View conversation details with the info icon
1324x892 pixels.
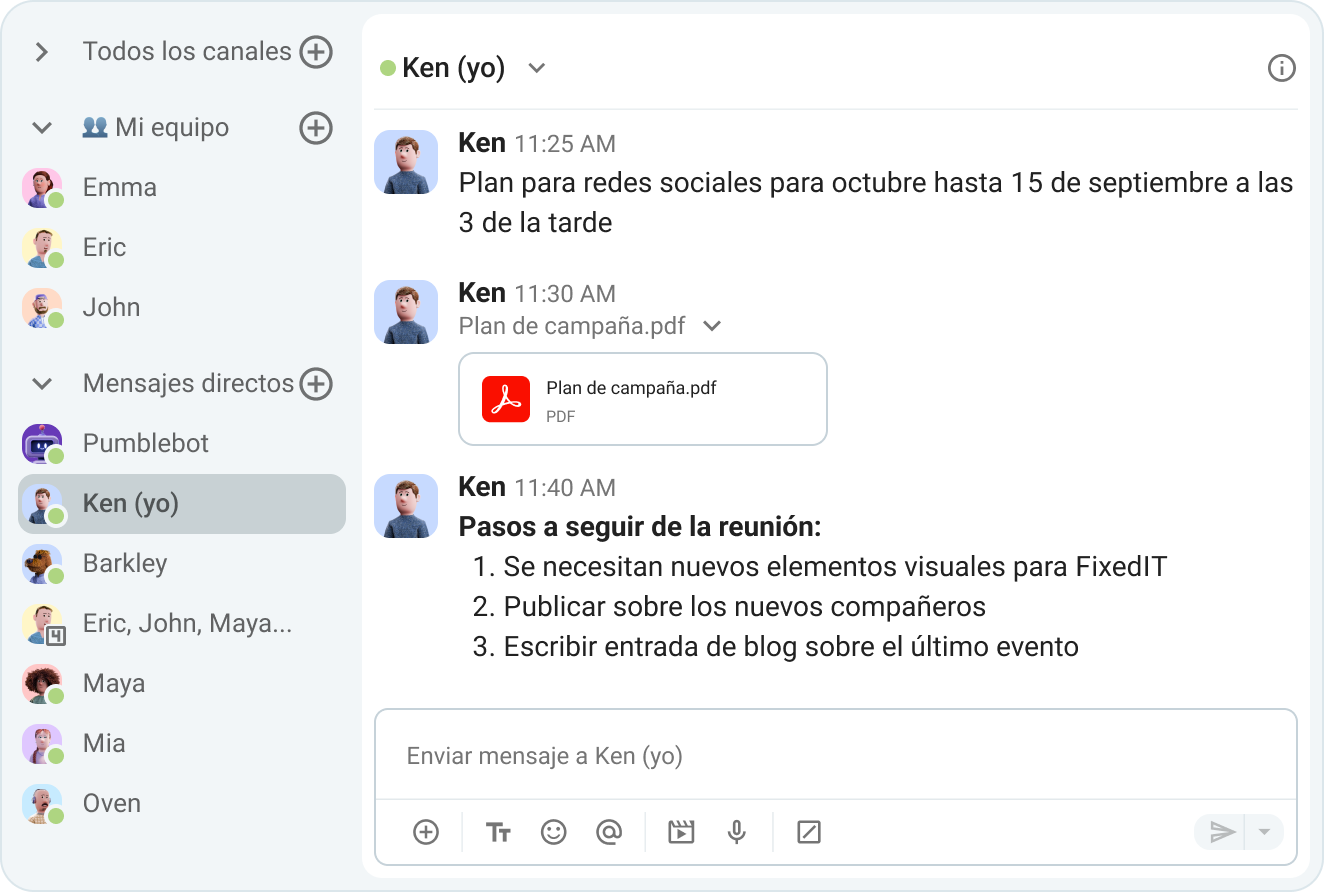pos(1281,67)
